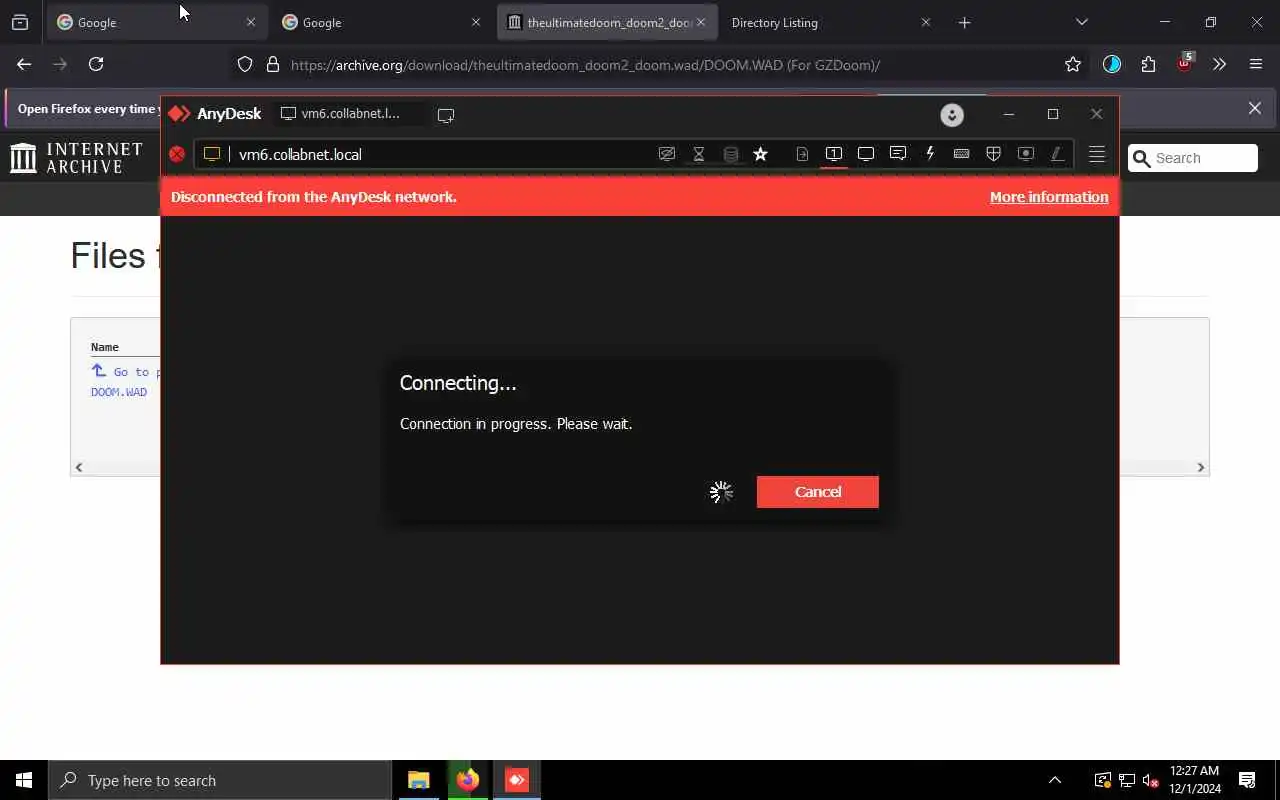Expand the list all tabs dropdown in Firefox
The image size is (1280, 800).
pyautogui.click(x=1082, y=22)
